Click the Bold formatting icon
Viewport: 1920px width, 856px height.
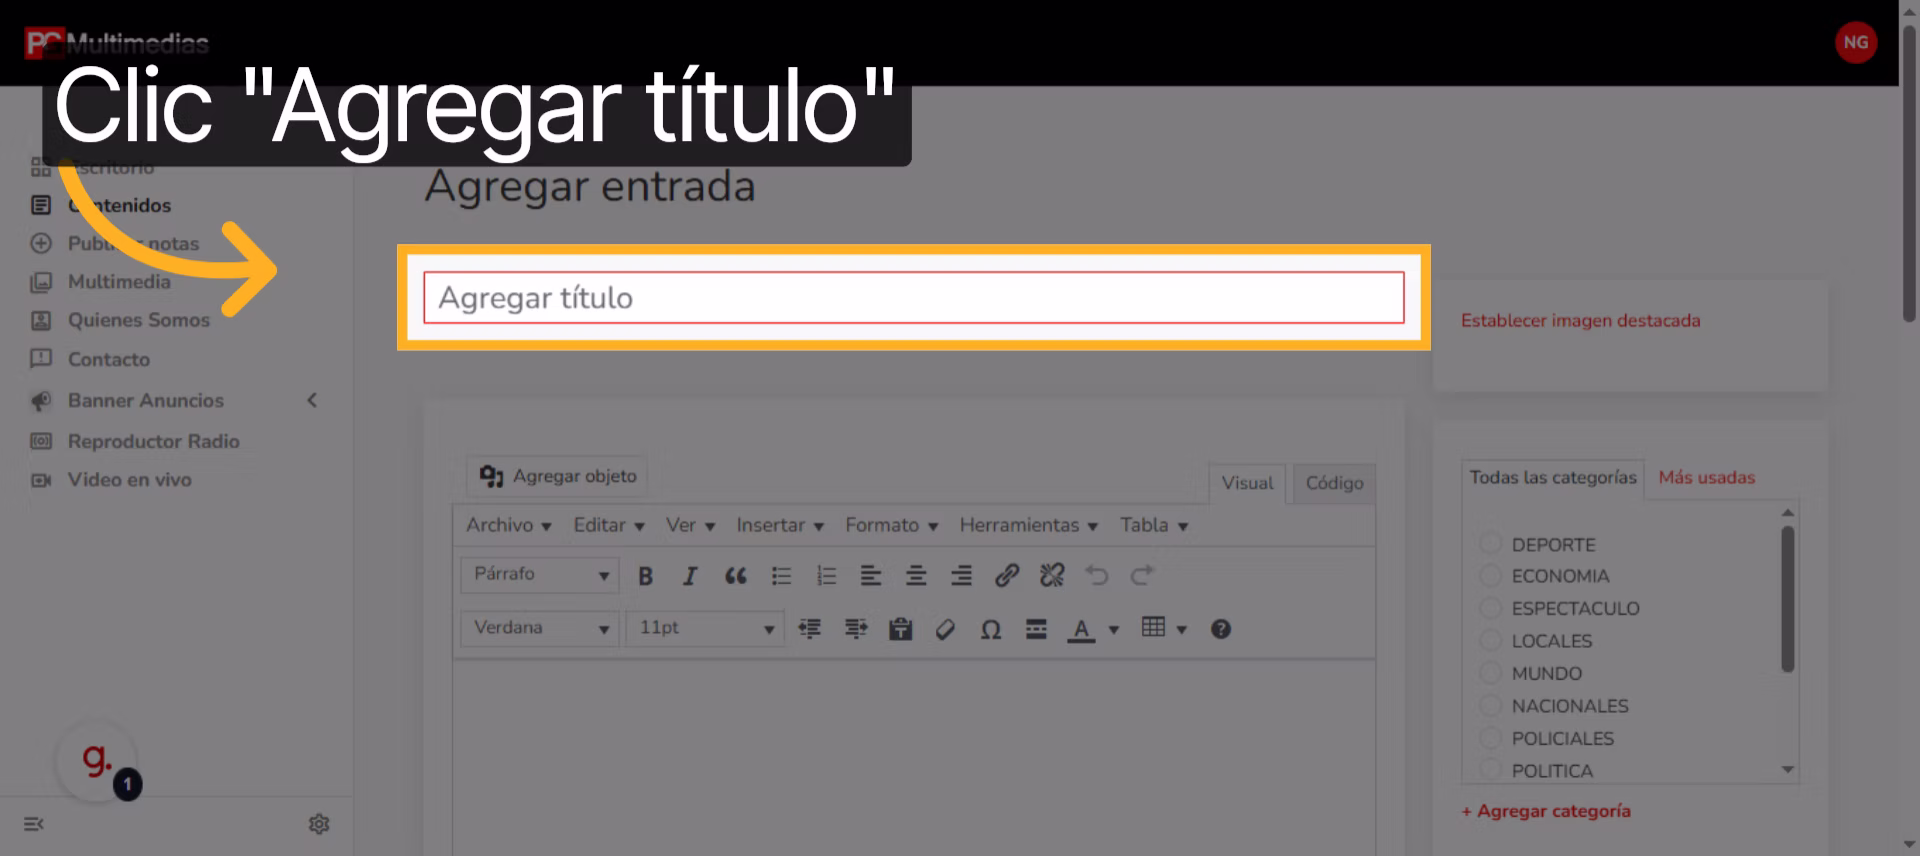click(645, 576)
